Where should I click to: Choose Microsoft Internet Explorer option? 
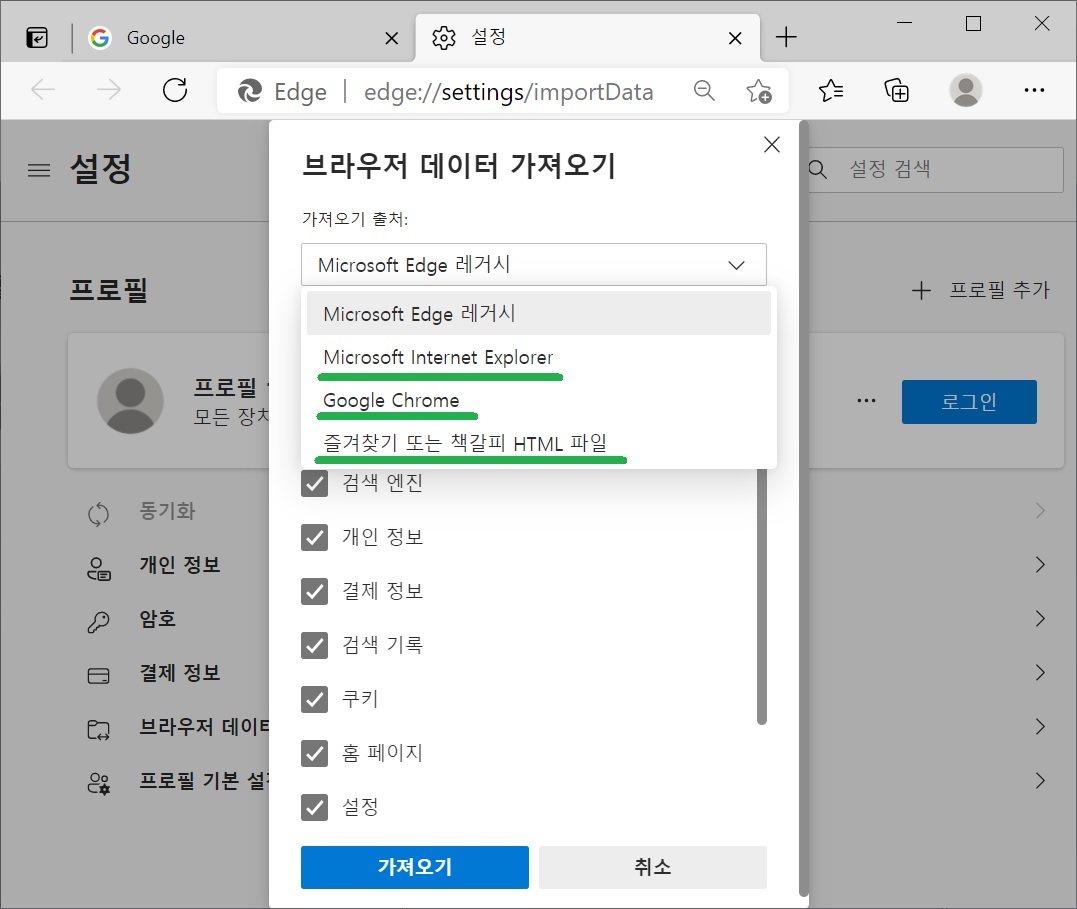click(538, 357)
